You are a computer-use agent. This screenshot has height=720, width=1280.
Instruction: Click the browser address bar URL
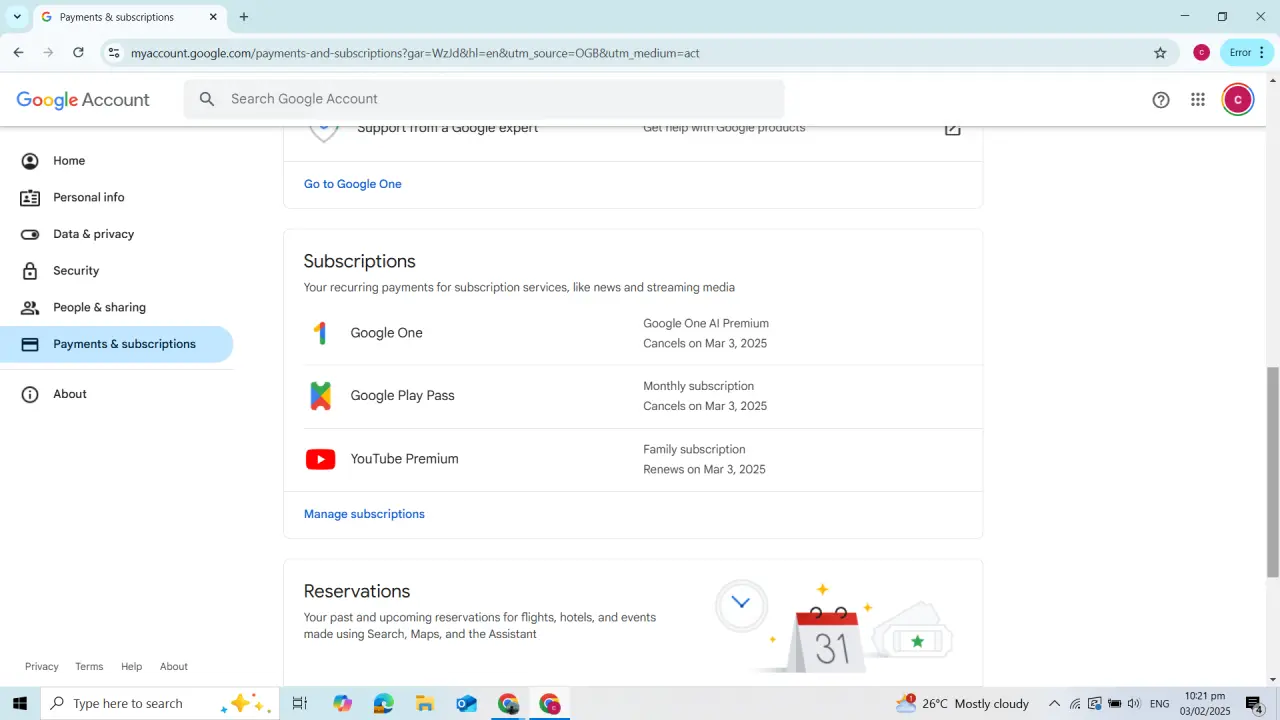415,53
